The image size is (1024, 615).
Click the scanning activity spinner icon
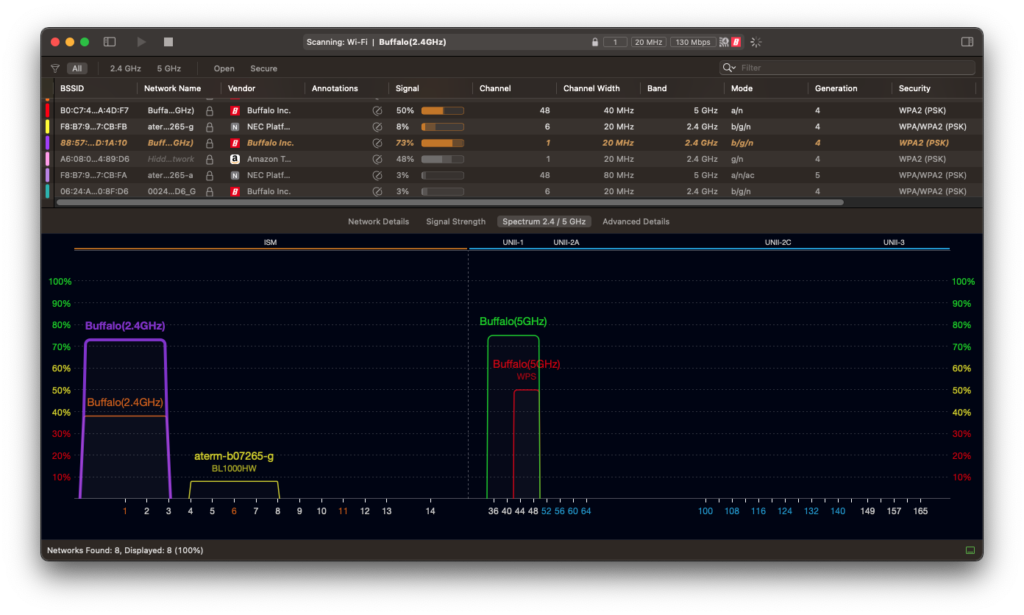pyautogui.click(x=756, y=42)
